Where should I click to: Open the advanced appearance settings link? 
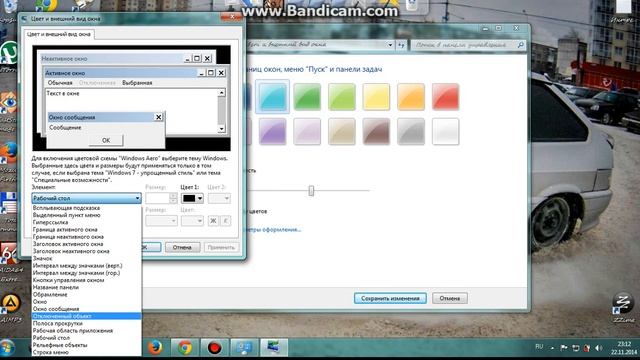(x=272, y=230)
